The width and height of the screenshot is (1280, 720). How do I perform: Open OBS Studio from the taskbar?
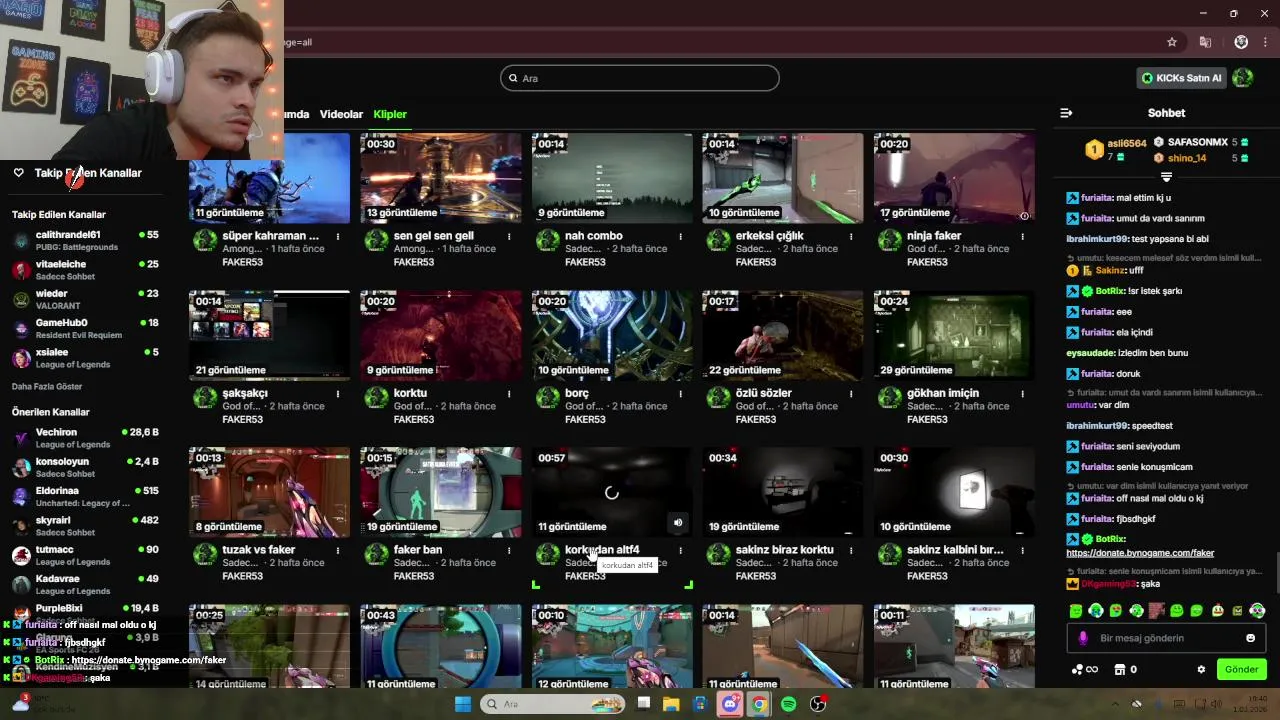pos(818,704)
